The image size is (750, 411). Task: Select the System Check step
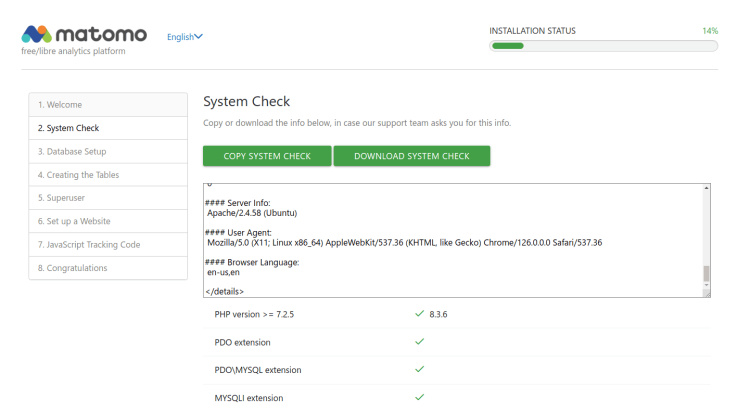[108, 128]
